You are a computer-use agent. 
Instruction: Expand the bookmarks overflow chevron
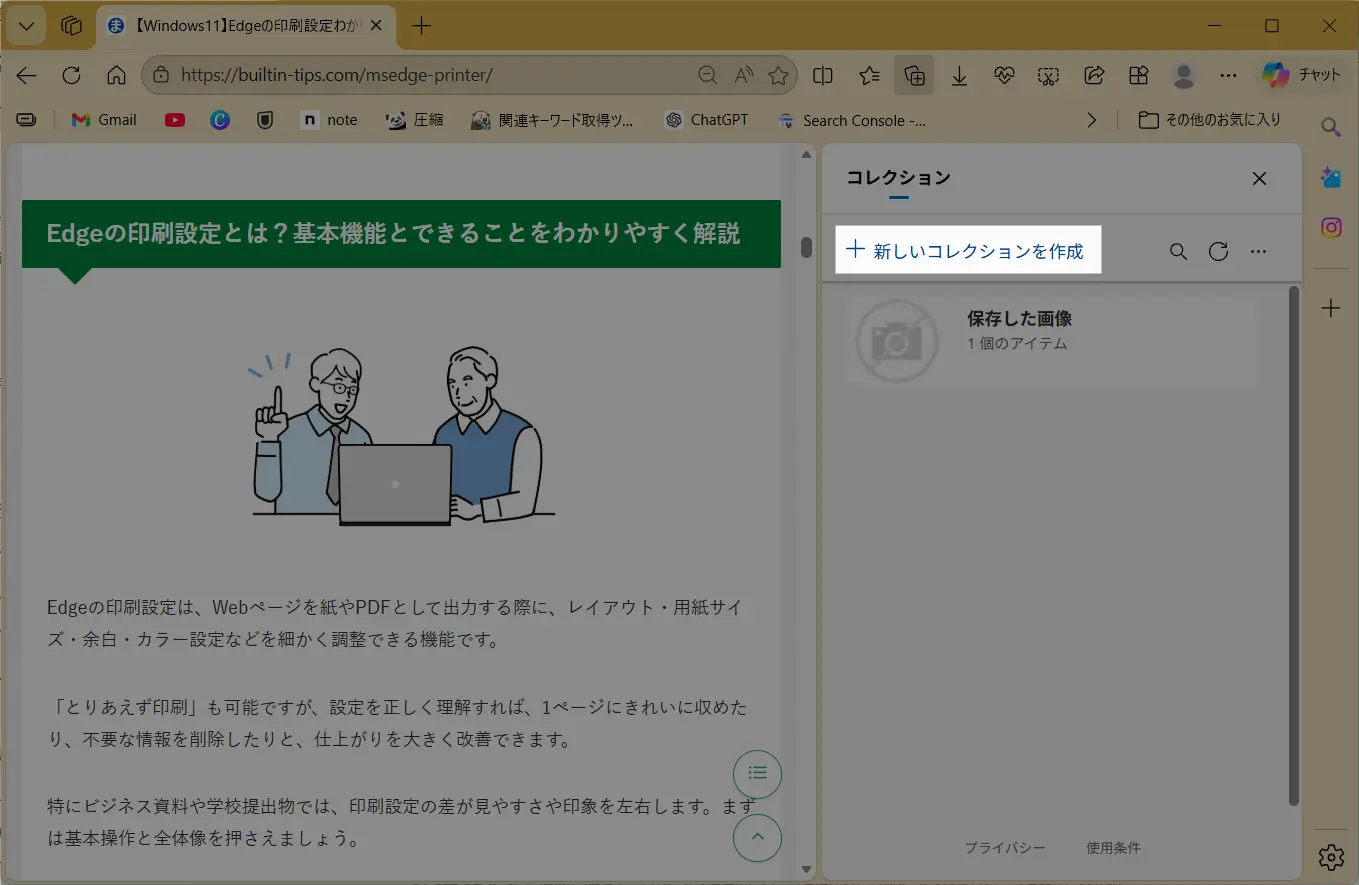pos(1091,120)
